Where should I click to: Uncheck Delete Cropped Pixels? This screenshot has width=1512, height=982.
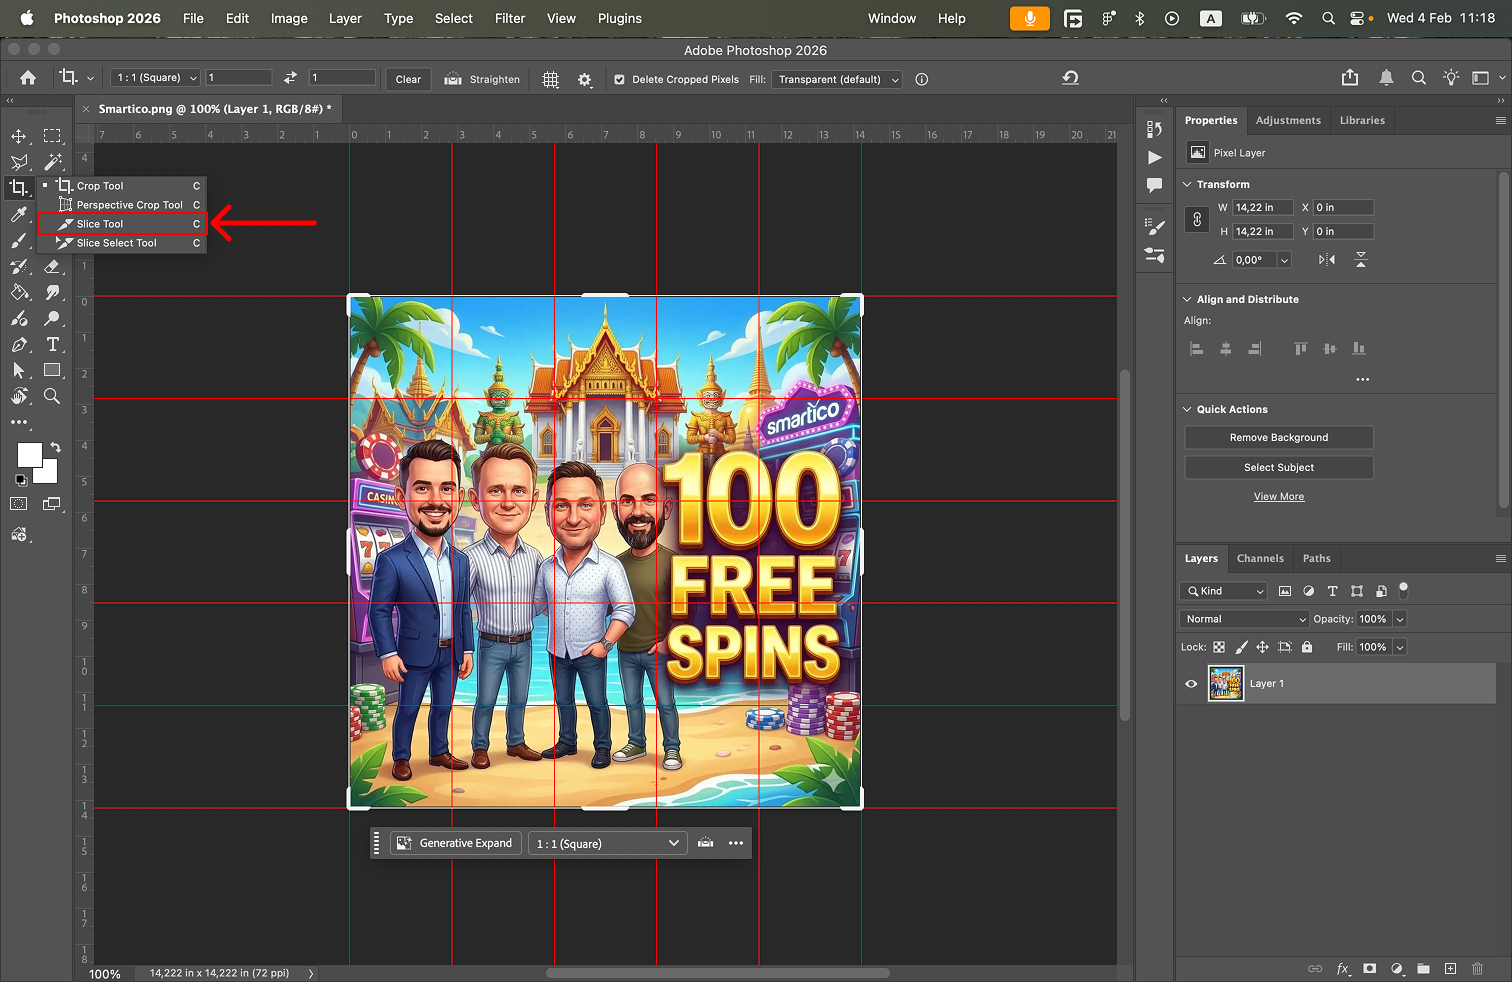click(x=620, y=79)
